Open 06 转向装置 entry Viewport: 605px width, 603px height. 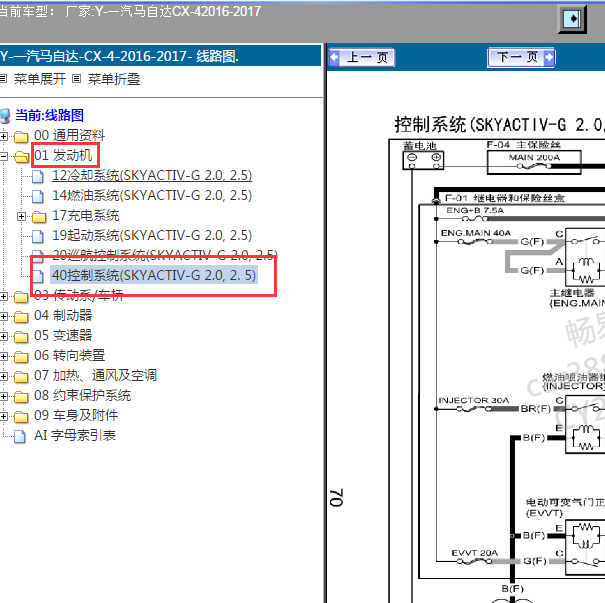click(x=69, y=356)
